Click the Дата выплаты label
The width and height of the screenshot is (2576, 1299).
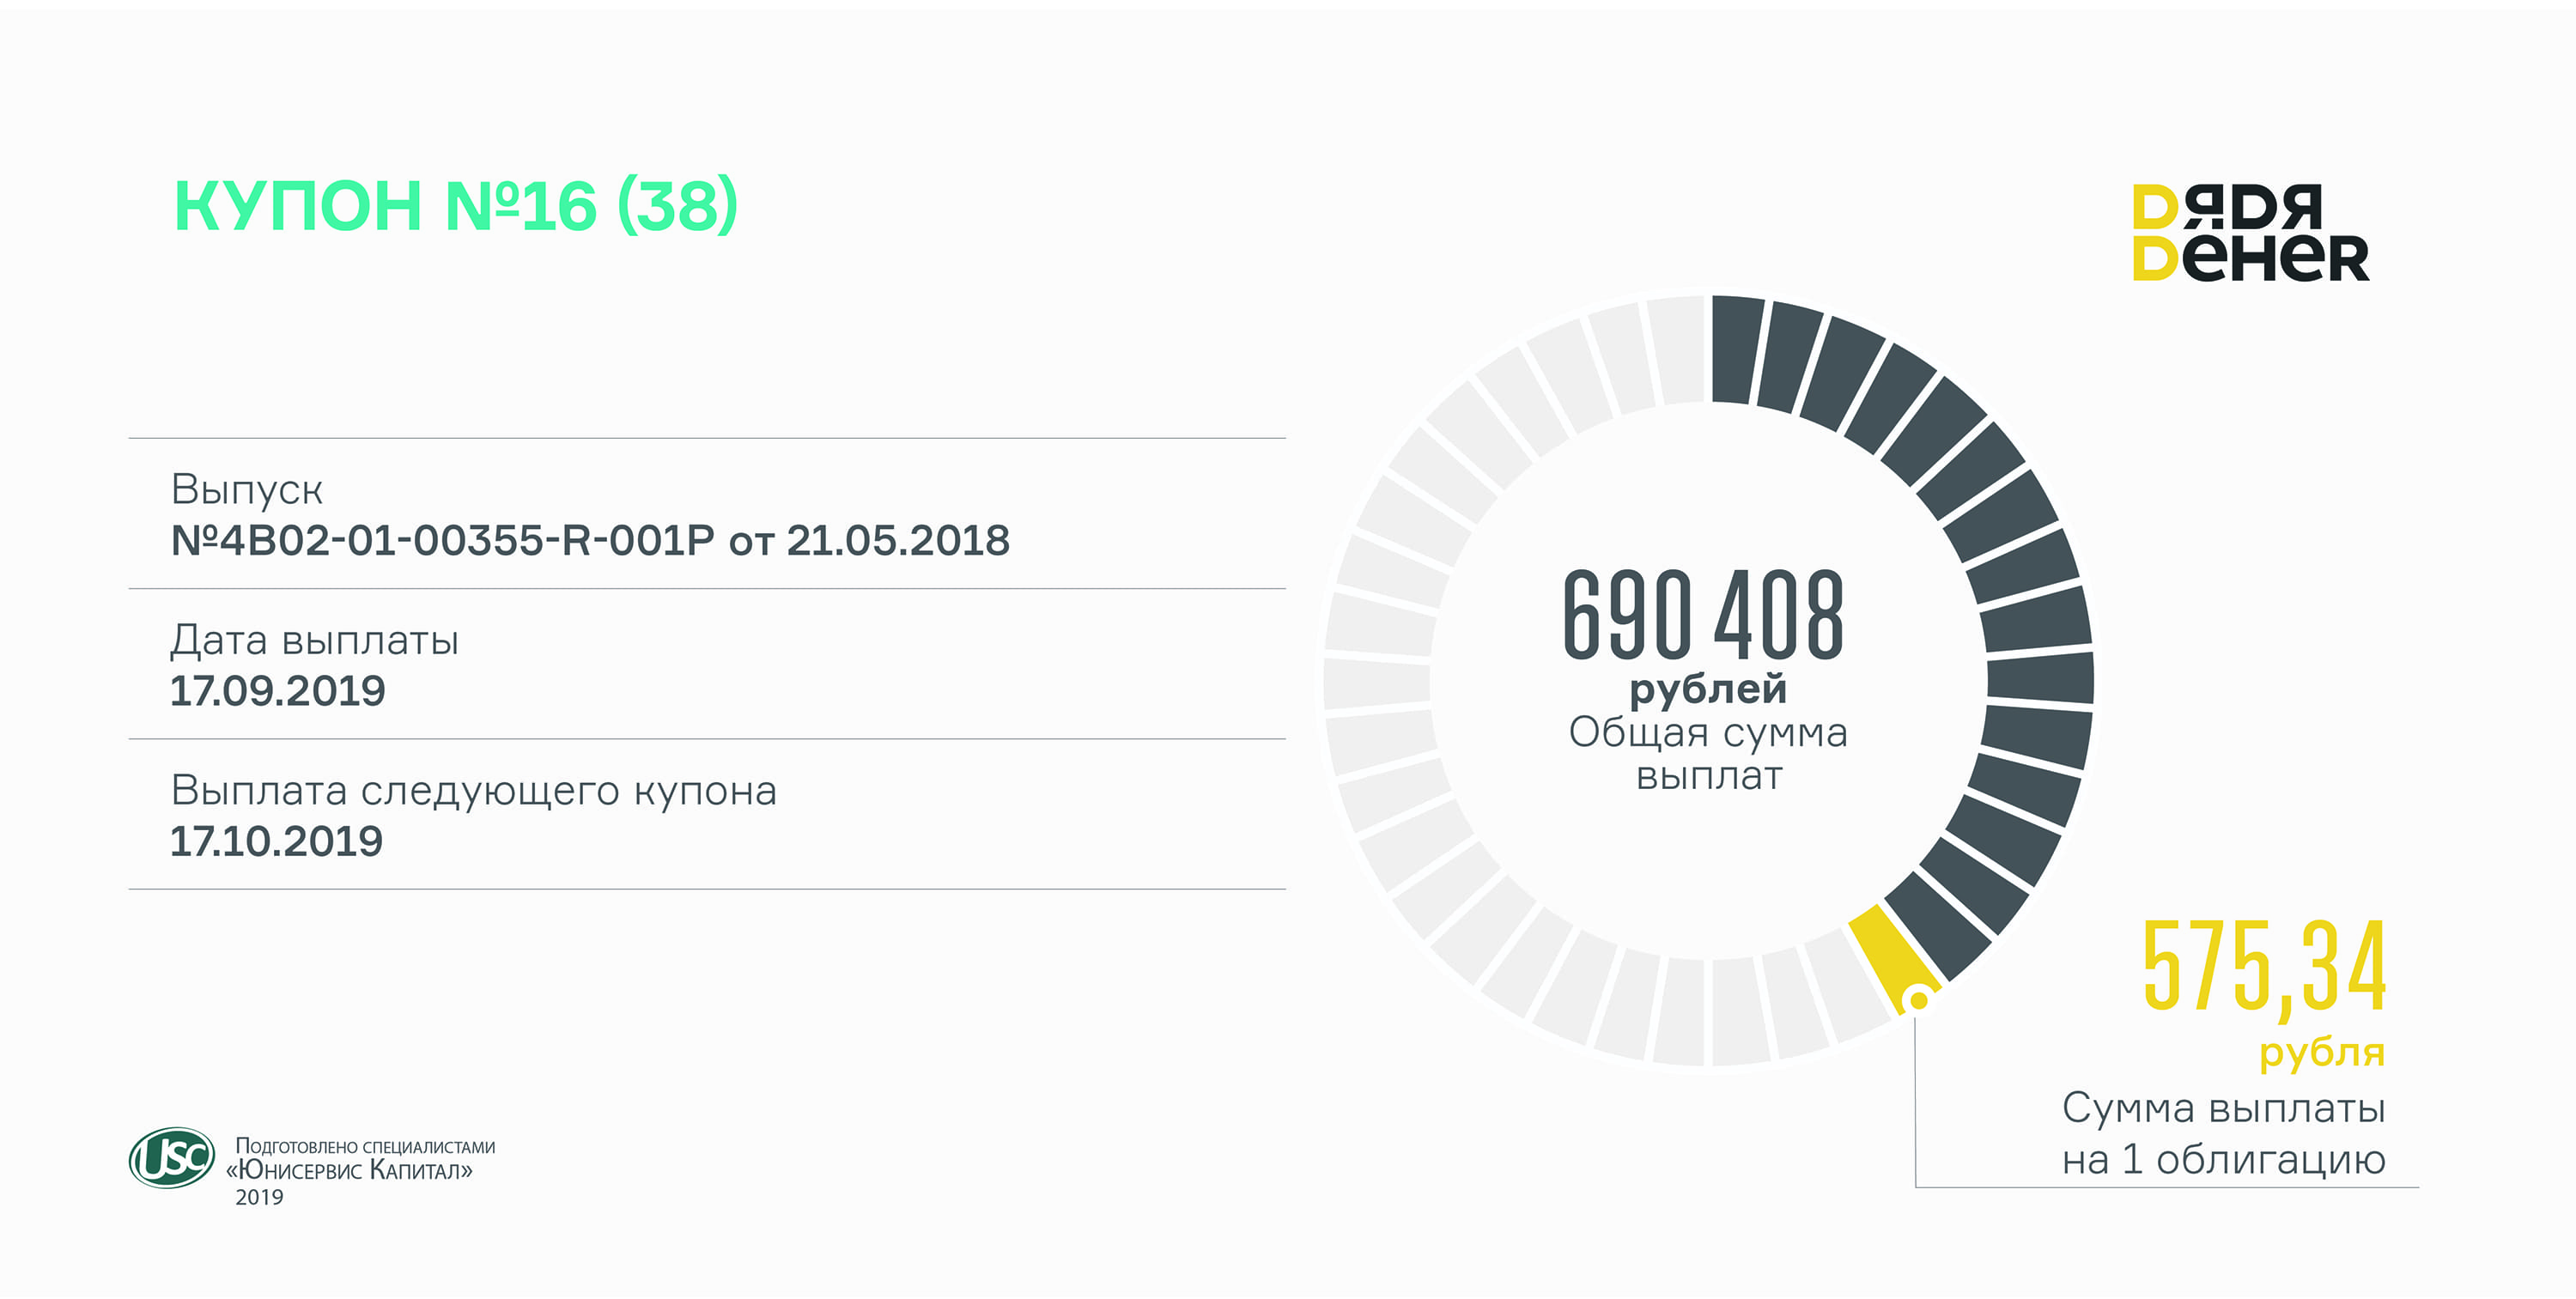pos(314,640)
